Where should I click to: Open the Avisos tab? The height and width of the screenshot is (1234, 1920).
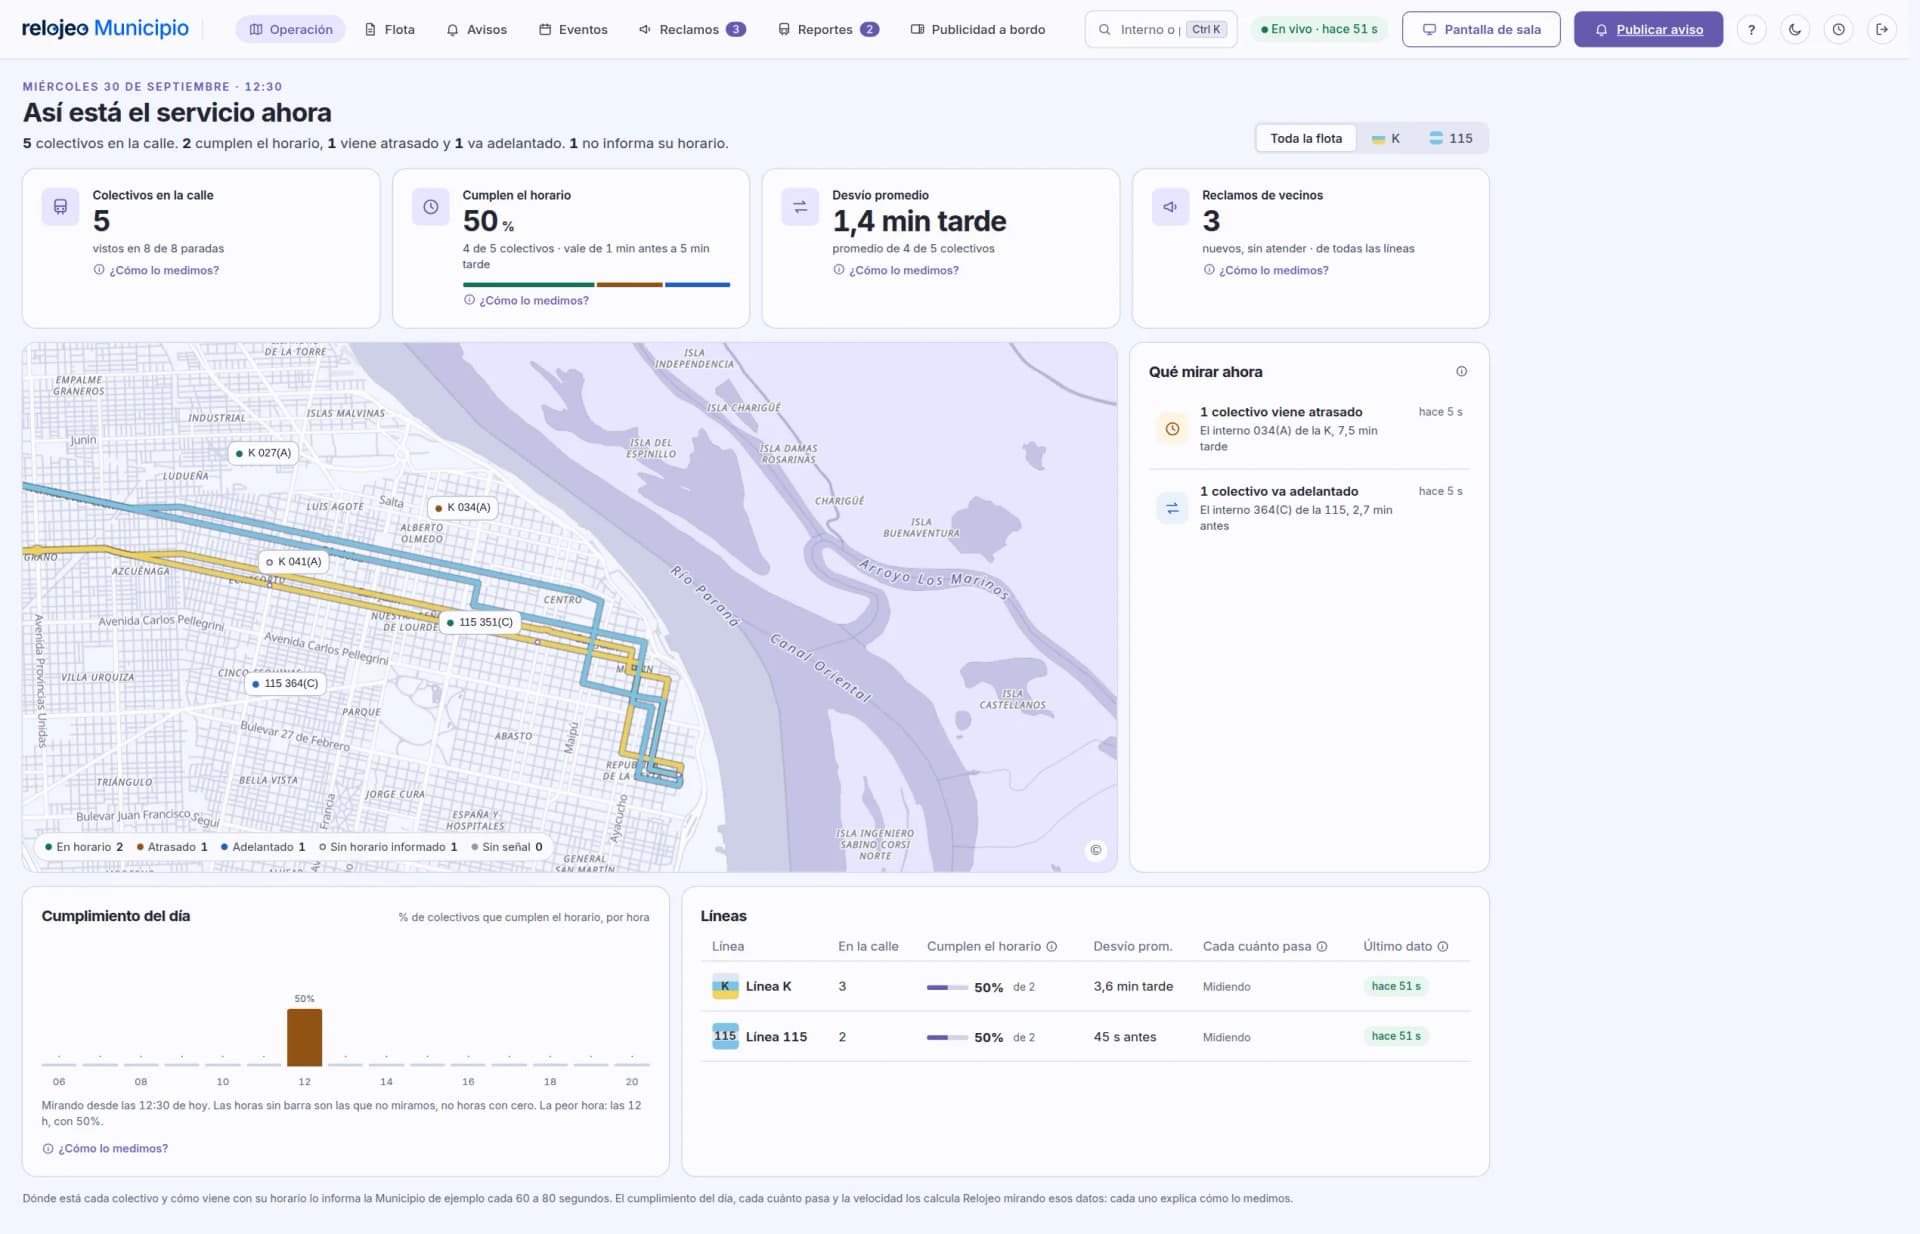click(477, 30)
